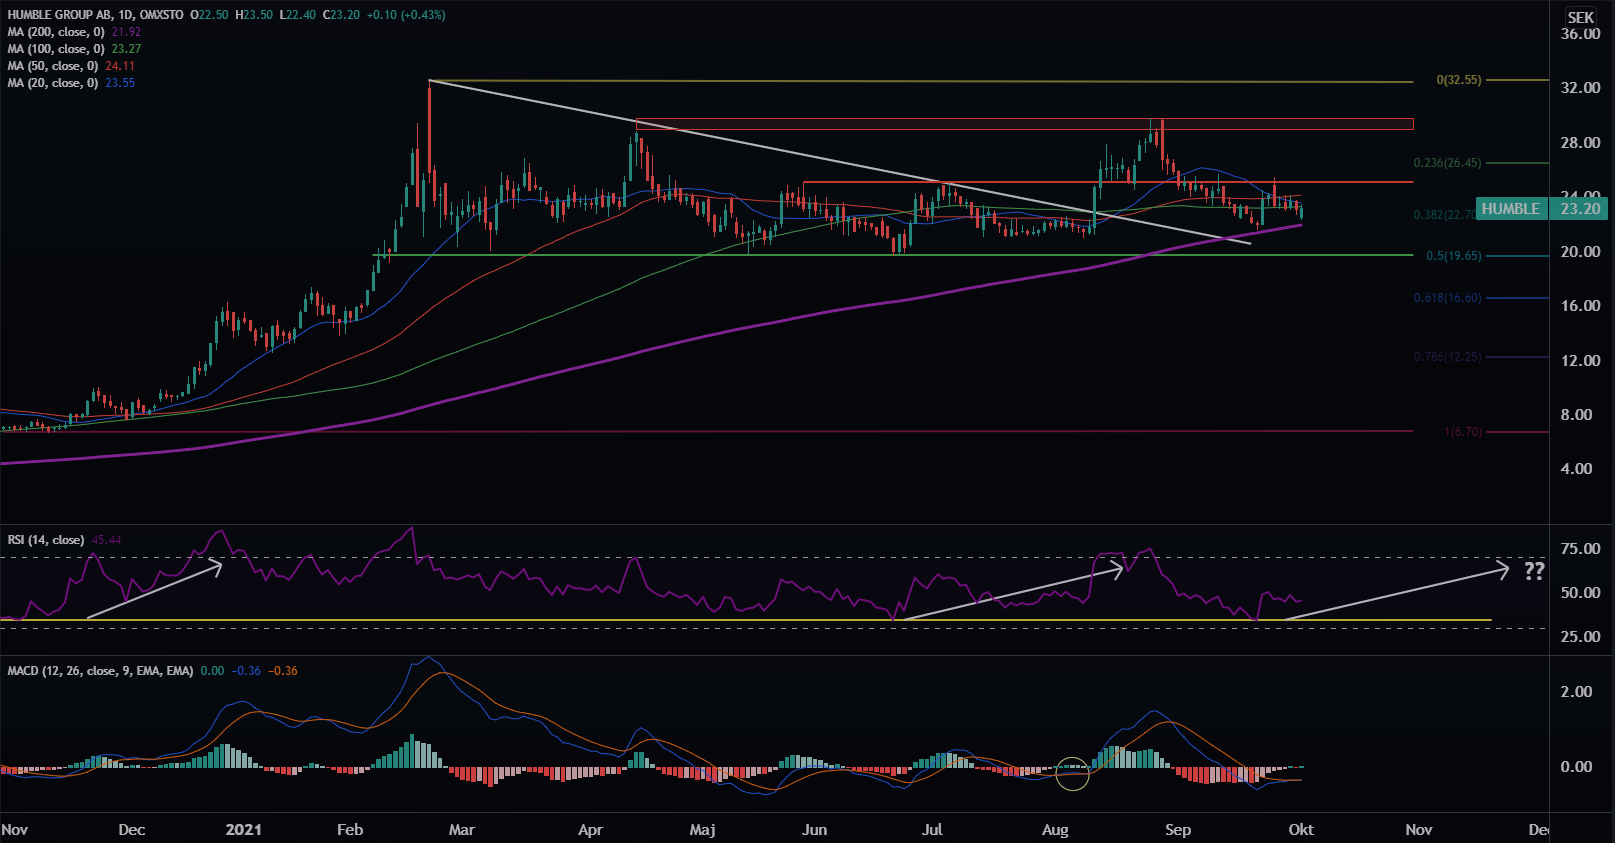Click the Okt label on time axis
Image resolution: width=1615 pixels, height=843 pixels.
point(1300,829)
